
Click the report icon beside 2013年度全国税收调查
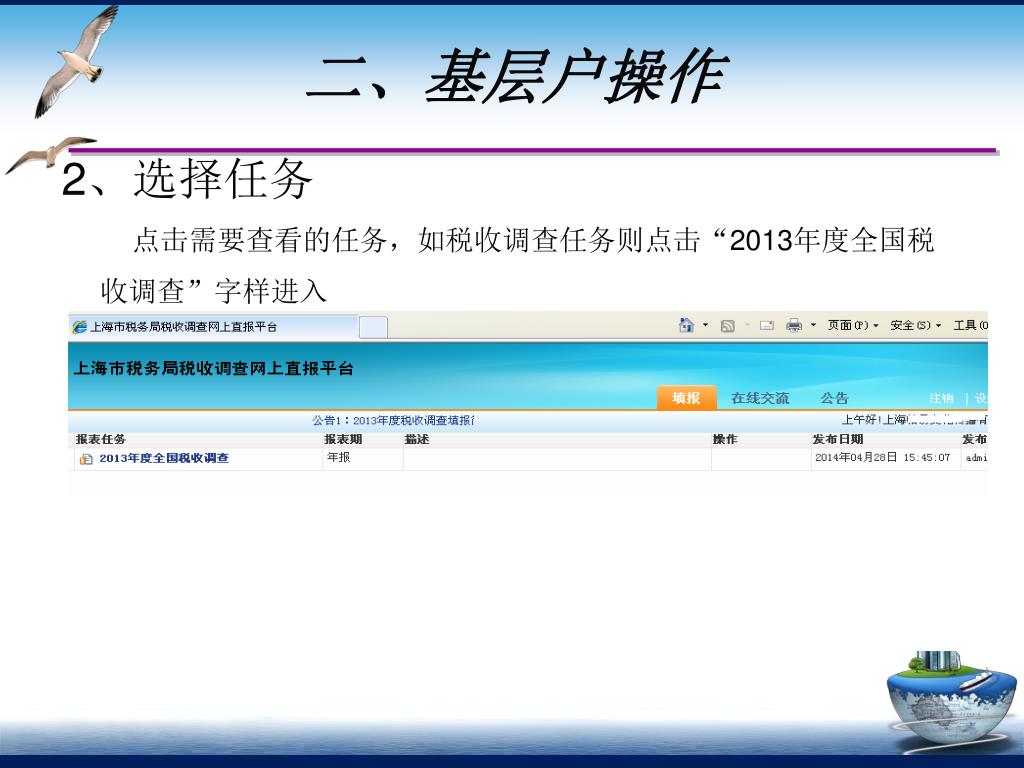point(86,459)
